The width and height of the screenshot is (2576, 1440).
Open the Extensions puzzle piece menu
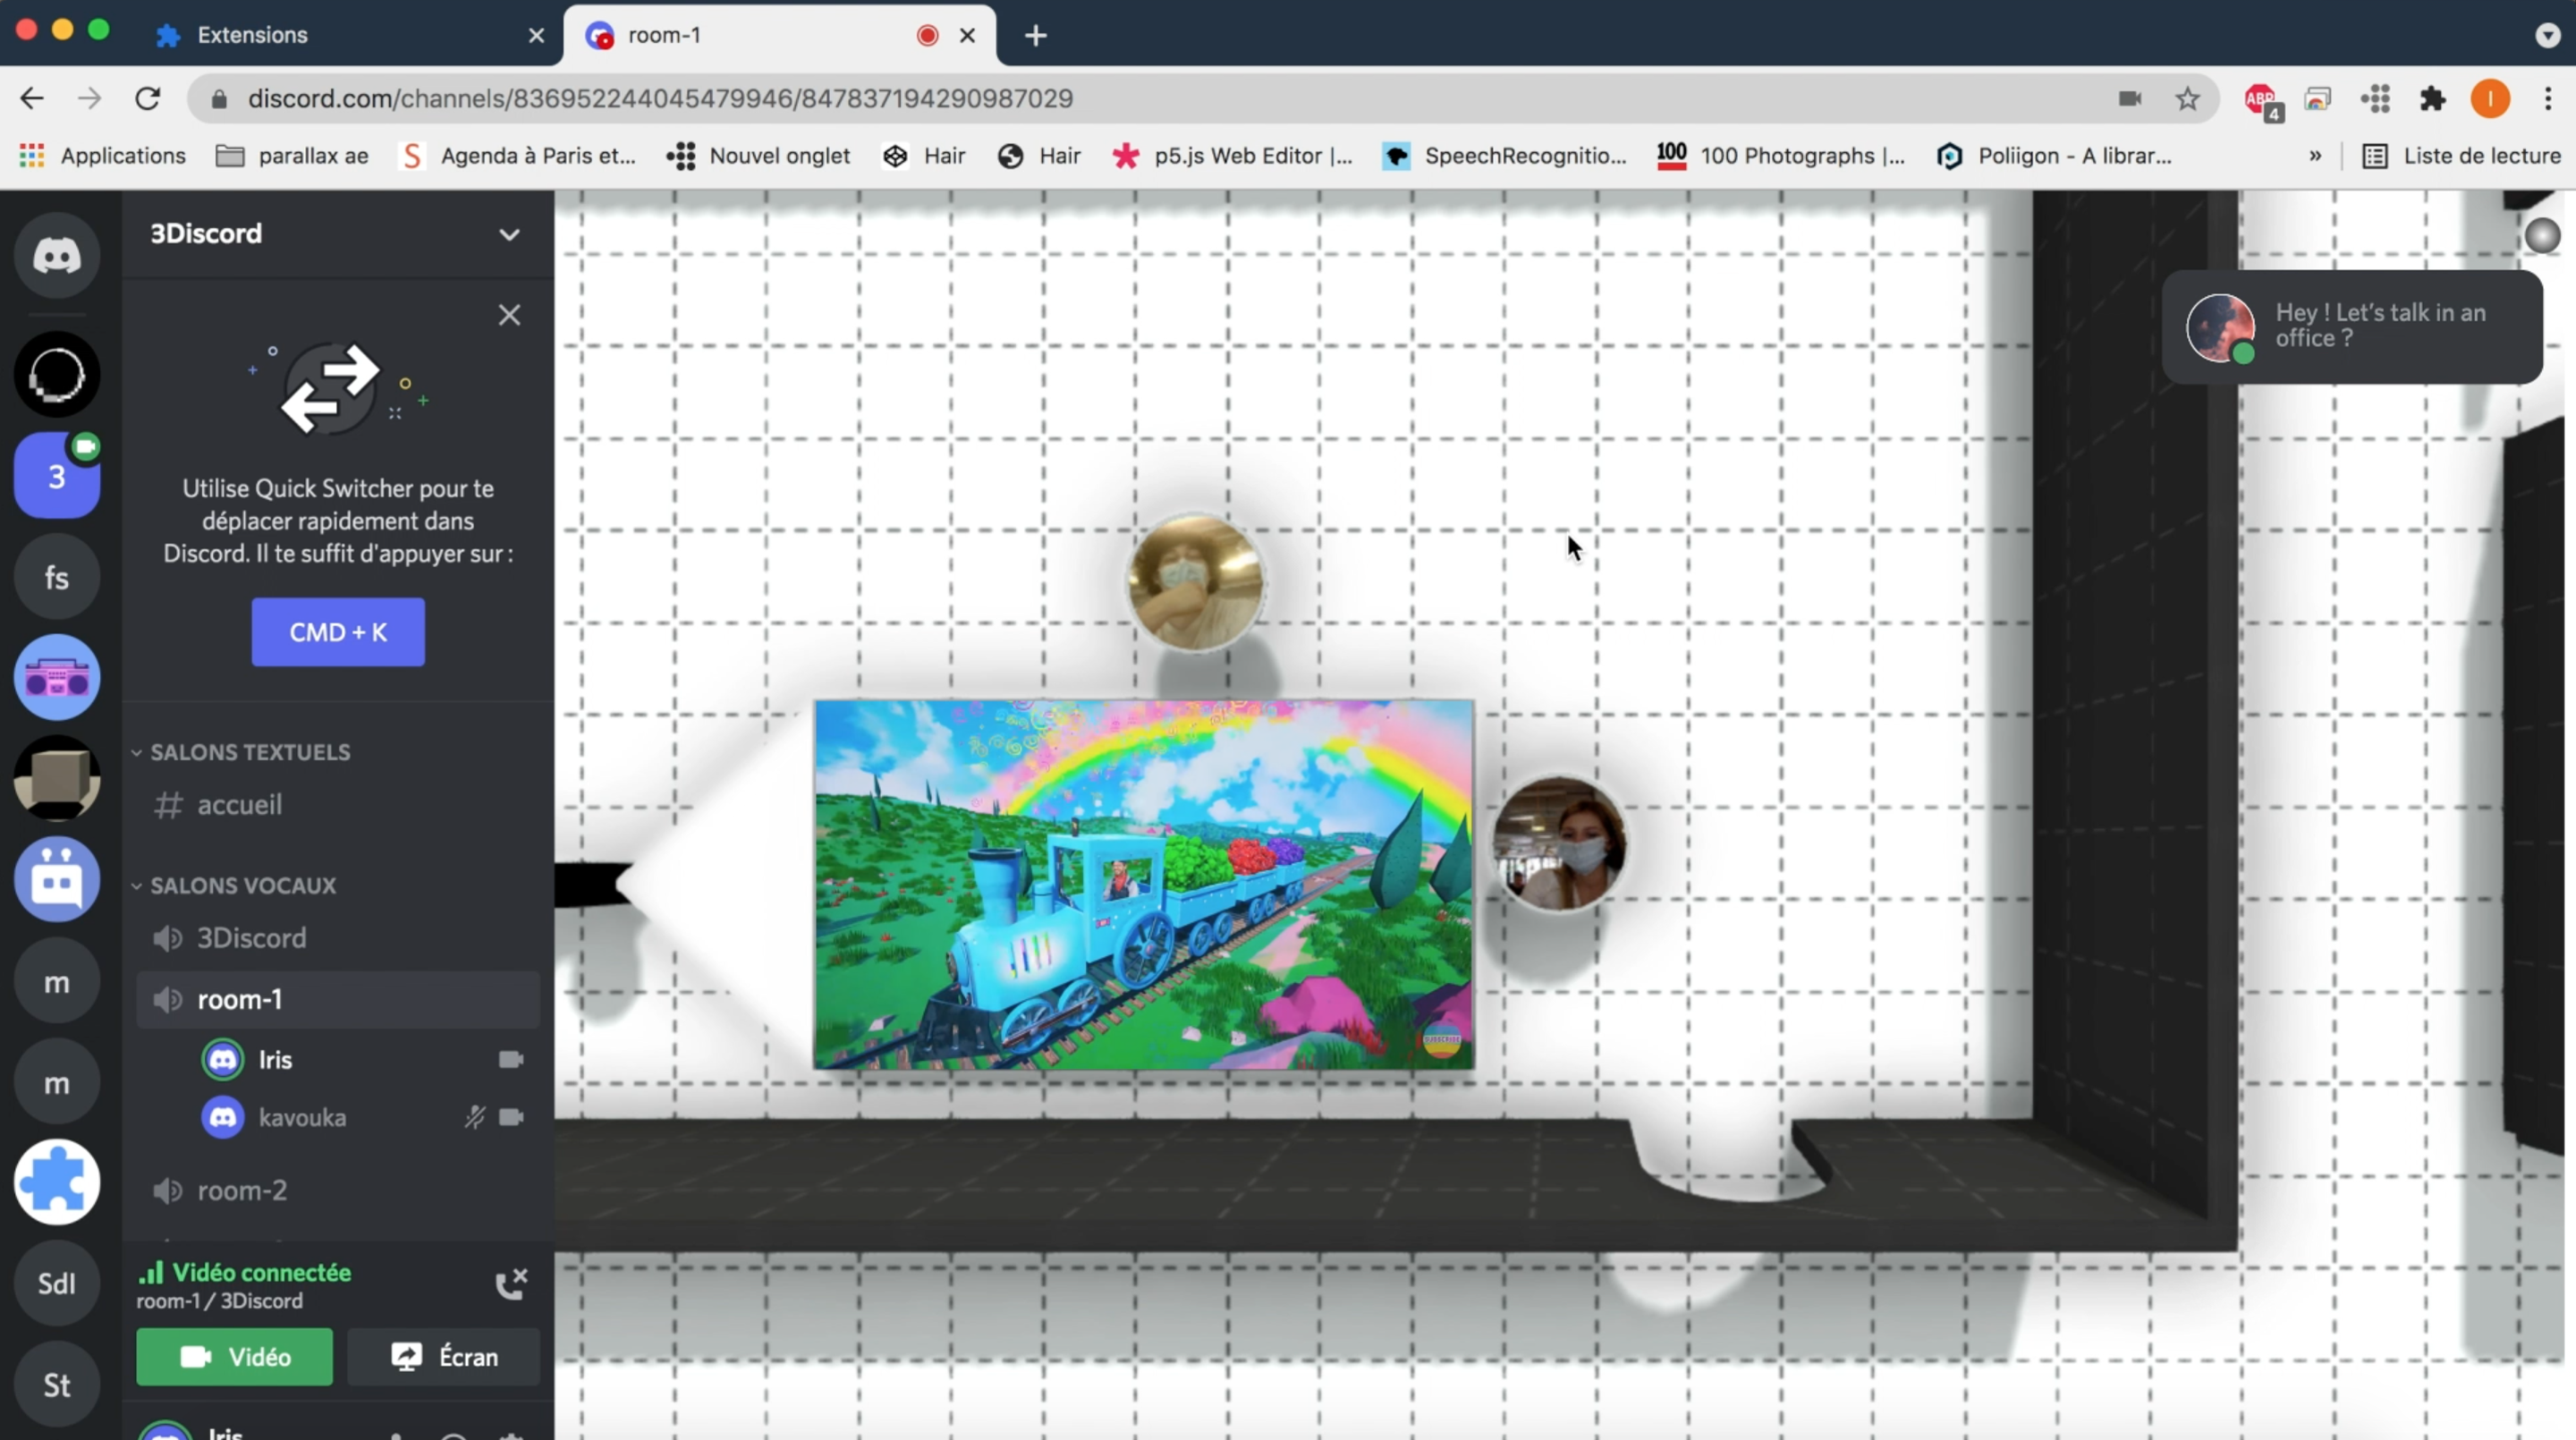[2432, 98]
